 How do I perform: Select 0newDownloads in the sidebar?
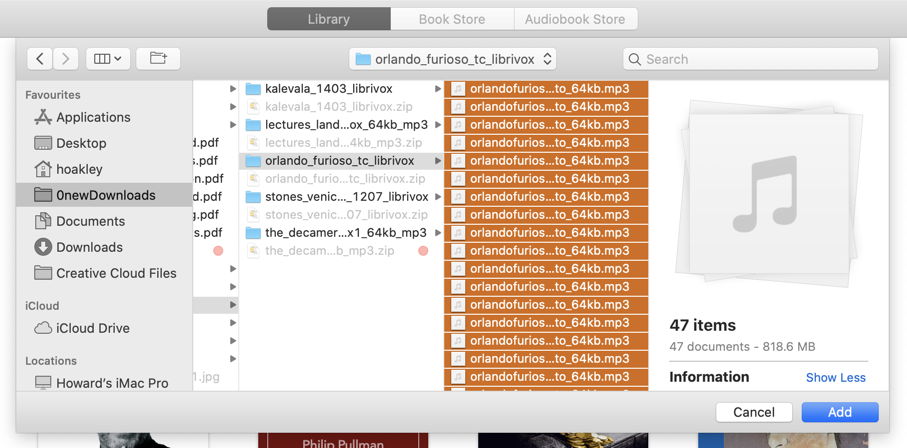point(104,195)
